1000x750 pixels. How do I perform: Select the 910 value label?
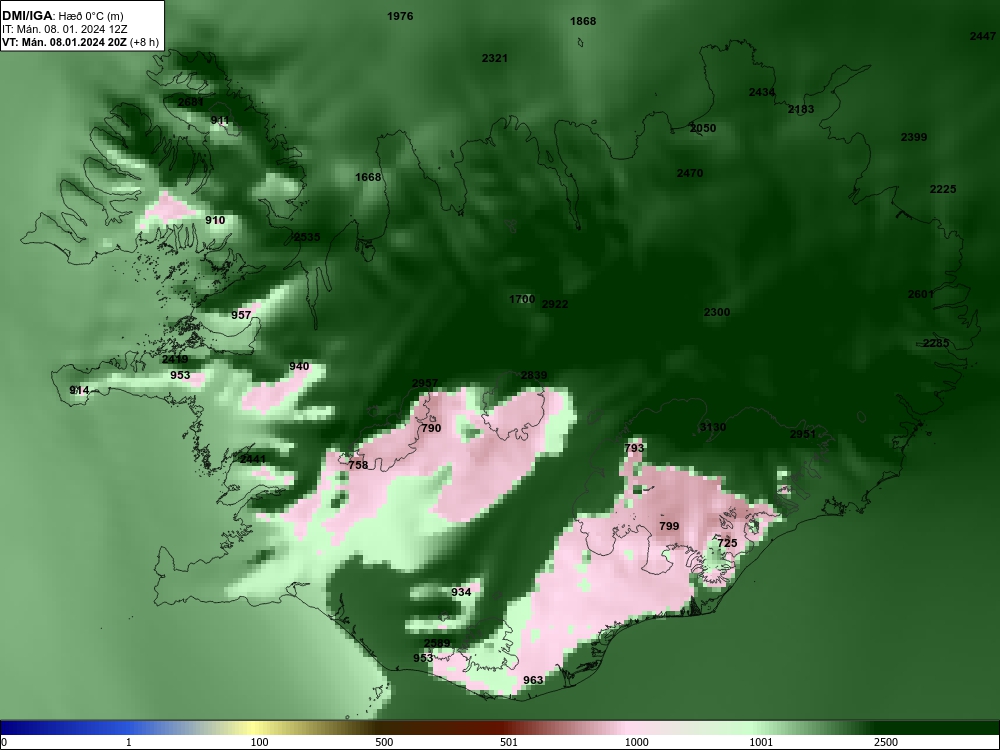[x=216, y=220]
